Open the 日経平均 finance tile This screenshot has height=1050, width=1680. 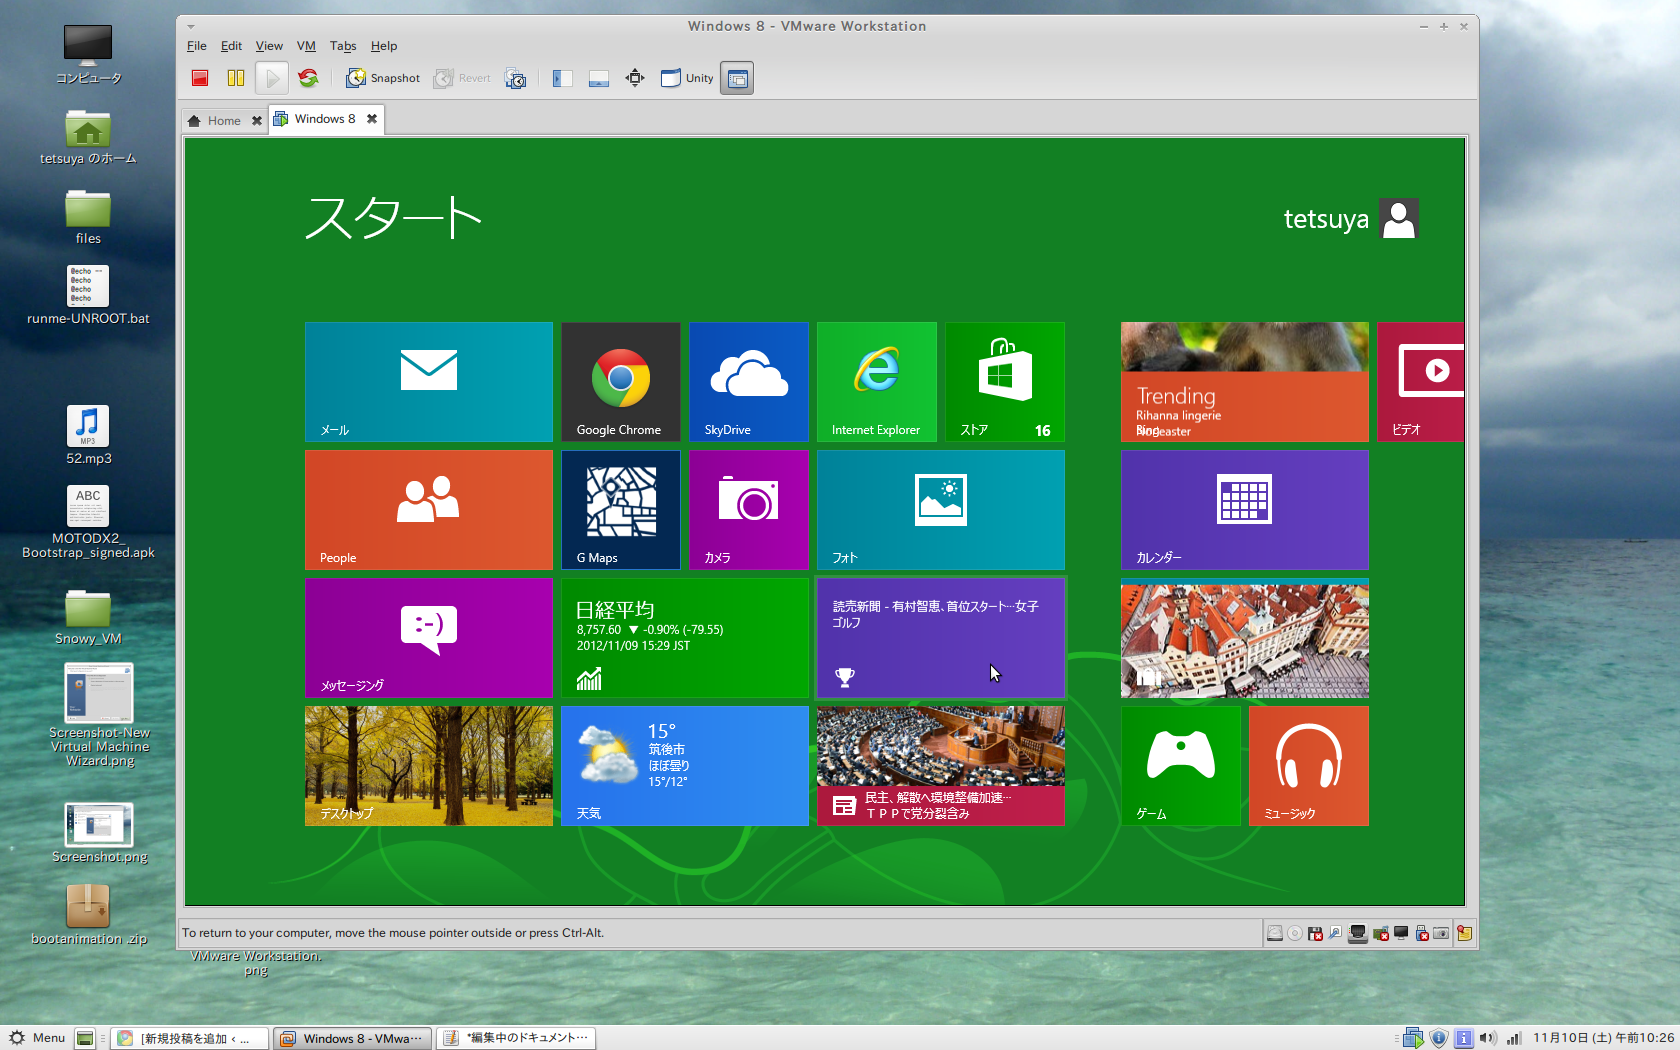click(685, 638)
